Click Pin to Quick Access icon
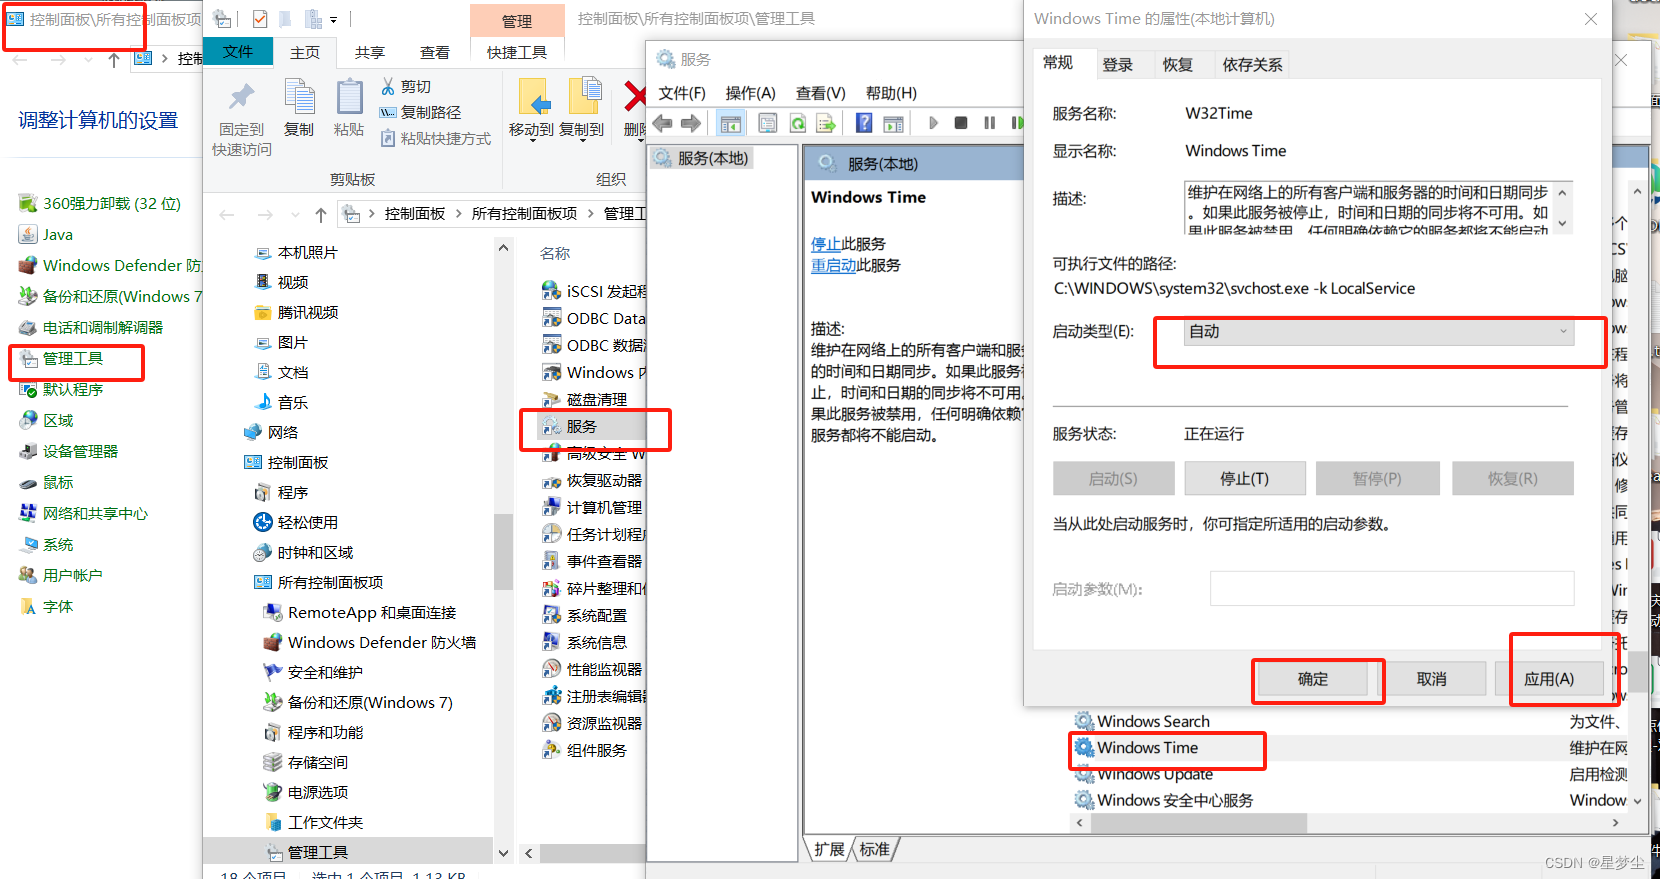The image size is (1660, 879). [x=241, y=98]
